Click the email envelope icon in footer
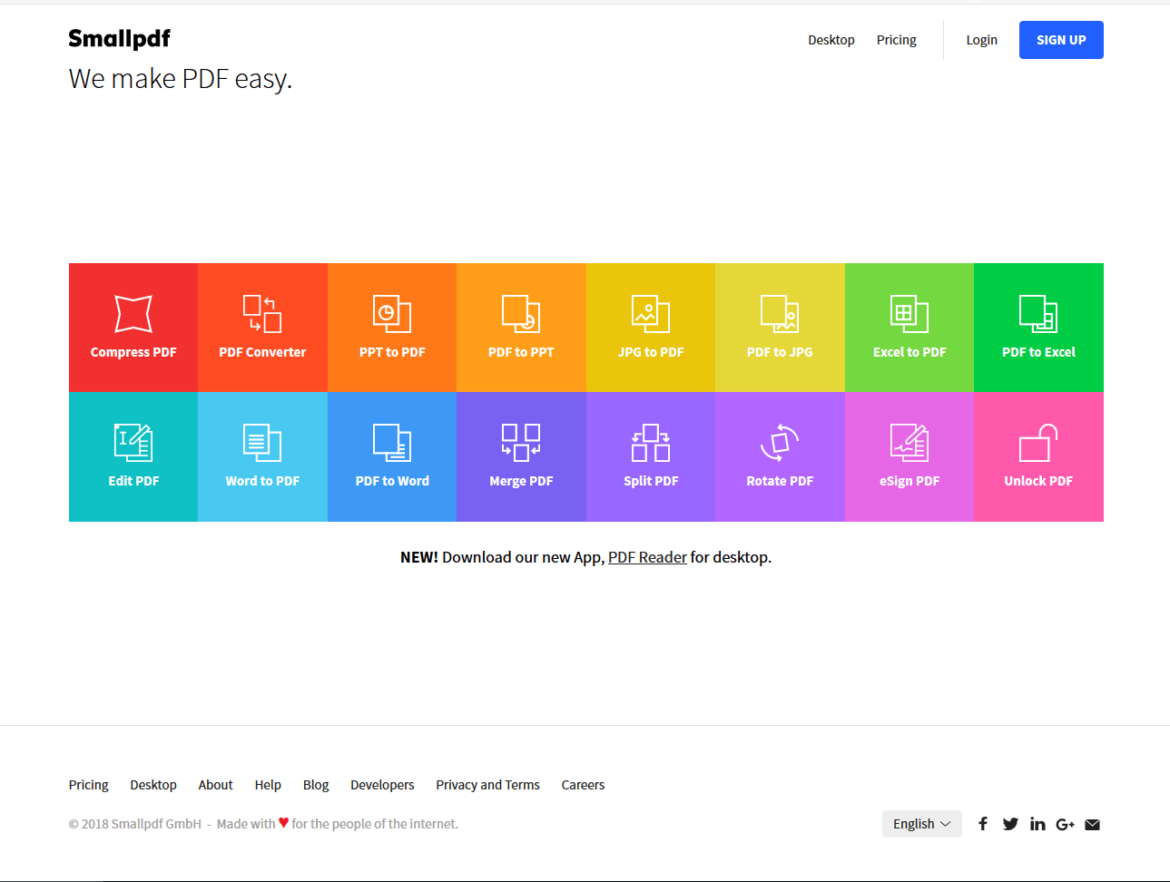1170x882 pixels. (x=1092, y=824)
